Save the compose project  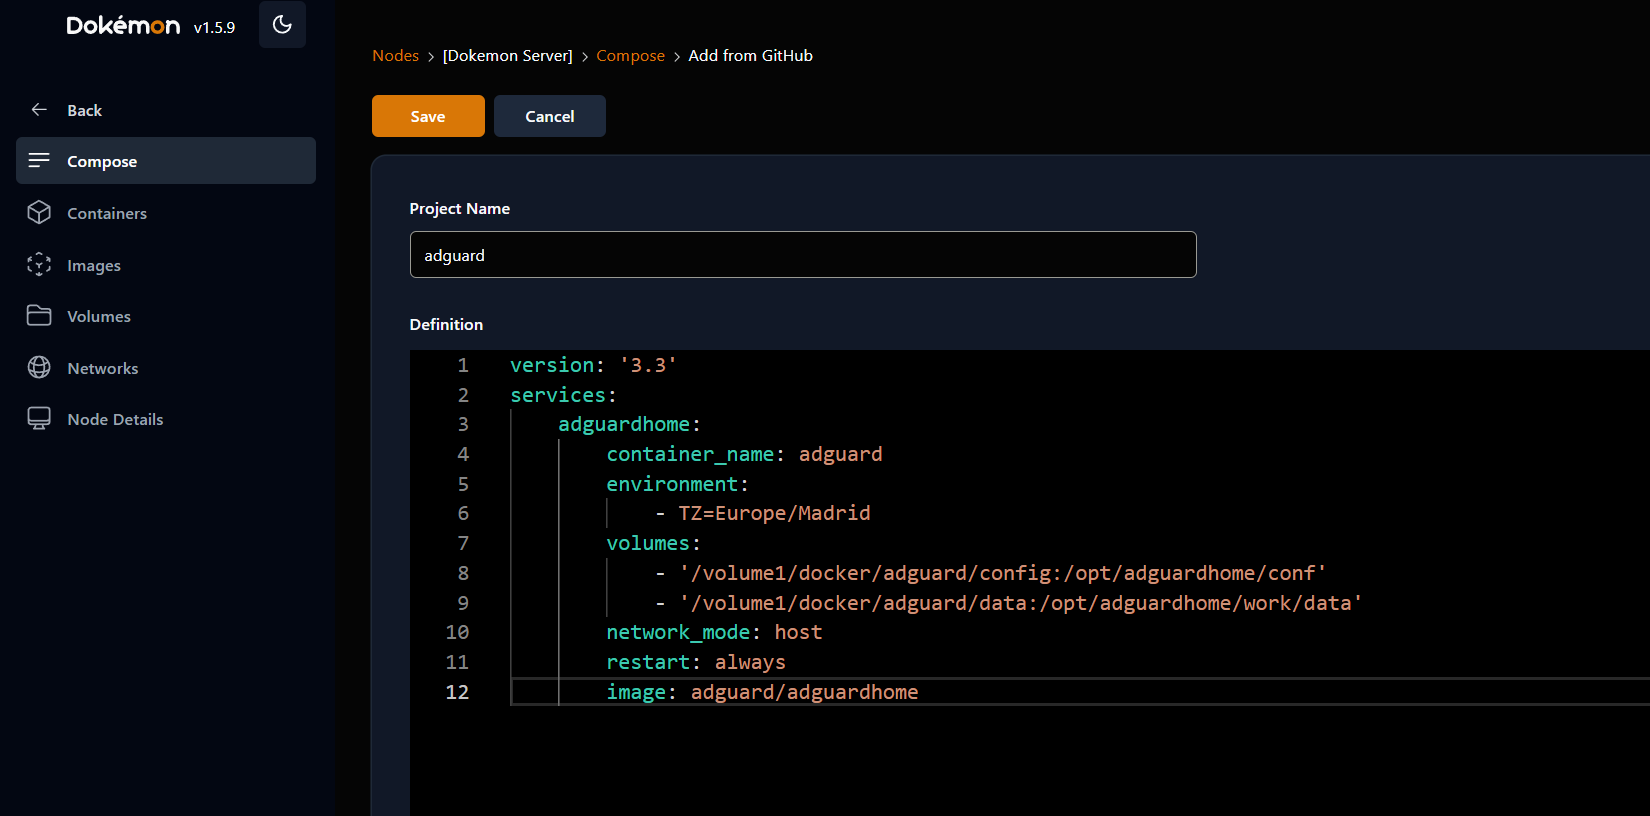(x=428, y=116)
